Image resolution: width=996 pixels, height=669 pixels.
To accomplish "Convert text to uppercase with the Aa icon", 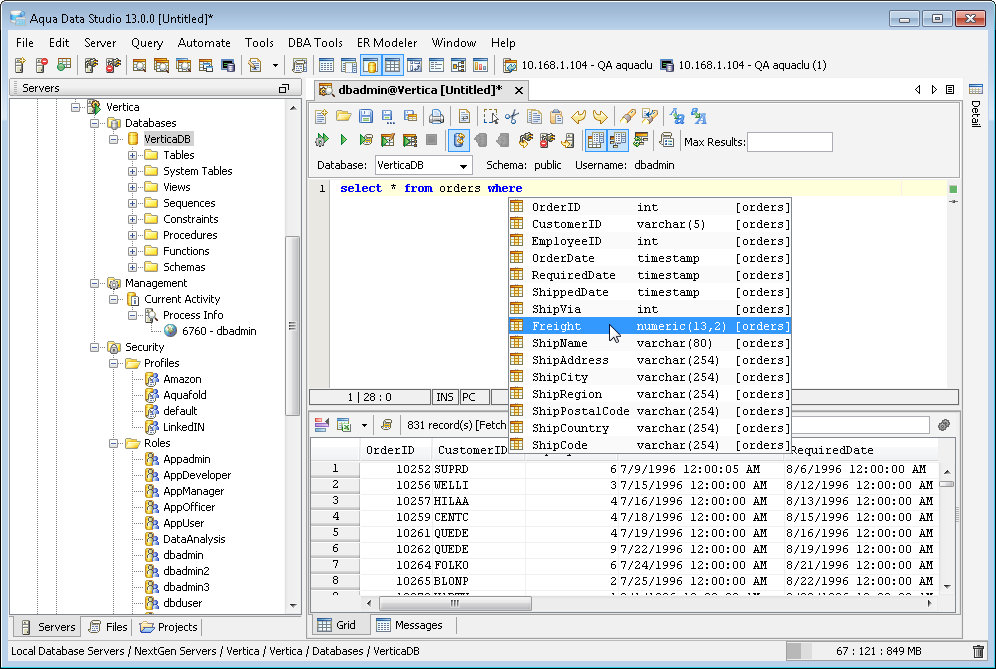I will click(677, 116).
